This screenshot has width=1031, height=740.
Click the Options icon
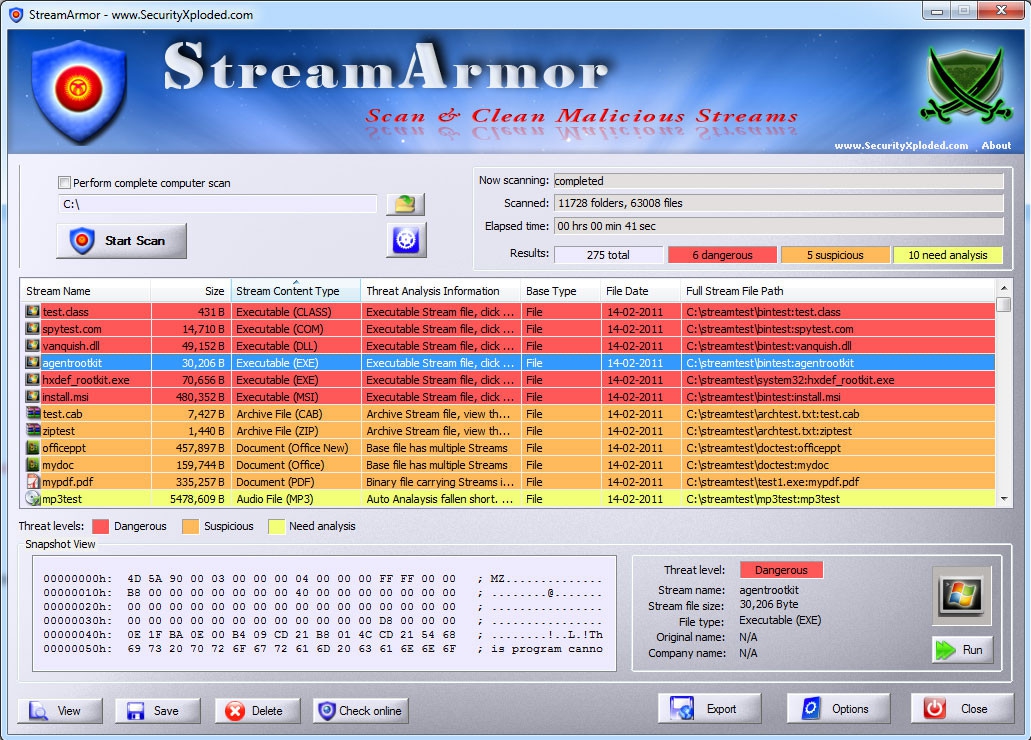811,708
